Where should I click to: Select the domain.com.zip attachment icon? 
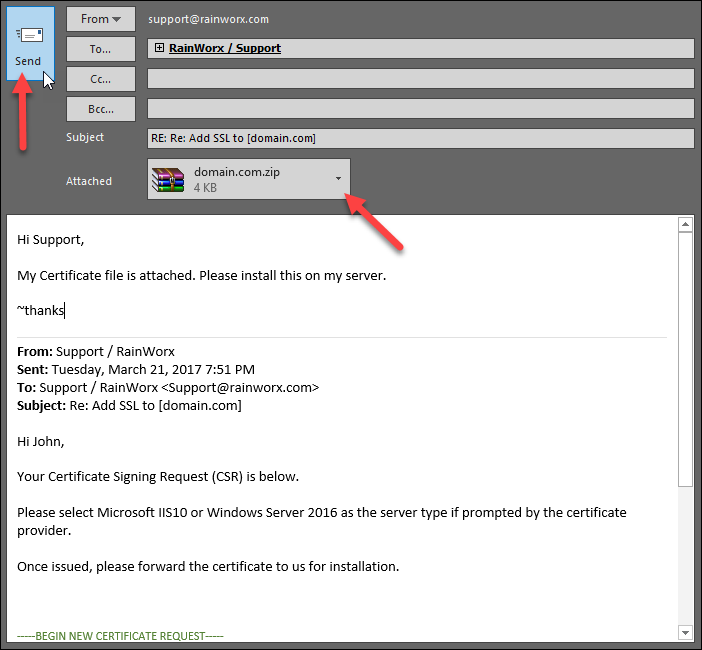(168, 180)
